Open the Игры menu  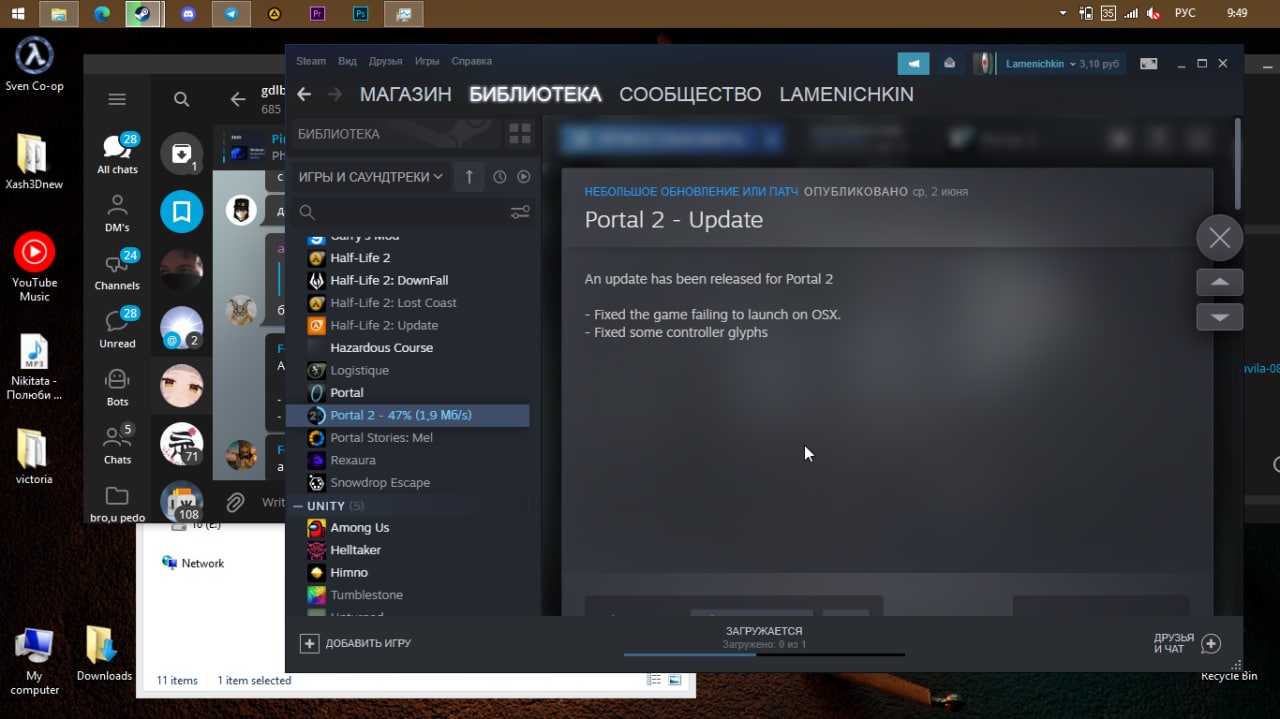pyautogui.click(x=427, y=61)
